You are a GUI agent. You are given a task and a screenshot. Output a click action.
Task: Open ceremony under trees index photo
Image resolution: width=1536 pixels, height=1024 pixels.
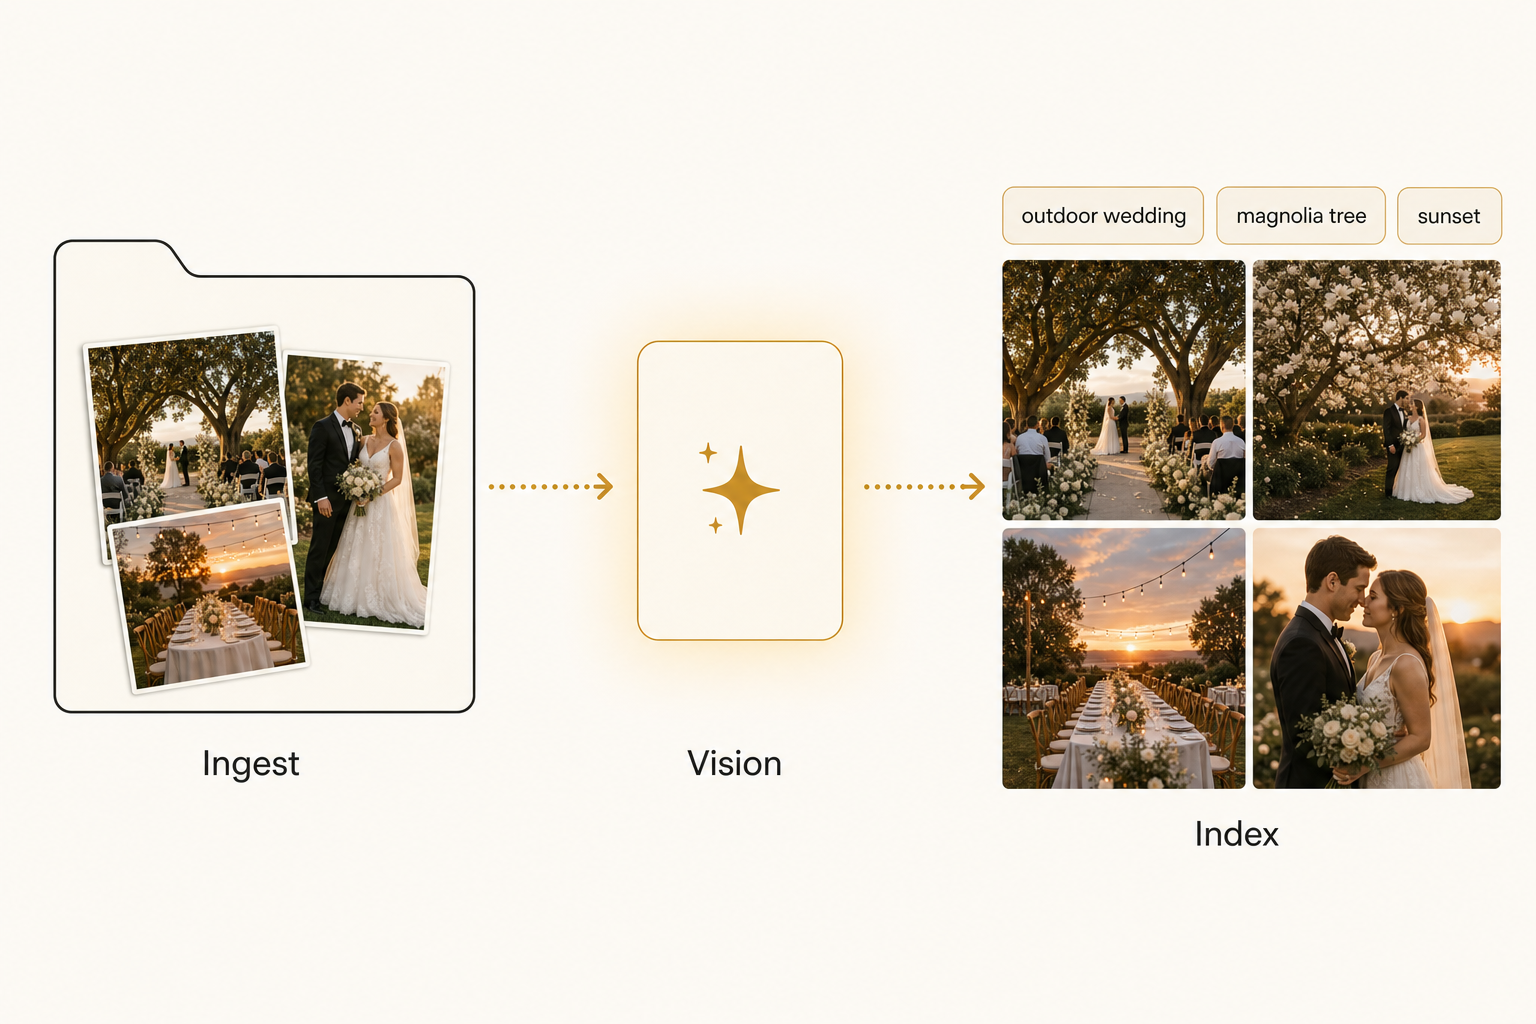click(1124, 390)
